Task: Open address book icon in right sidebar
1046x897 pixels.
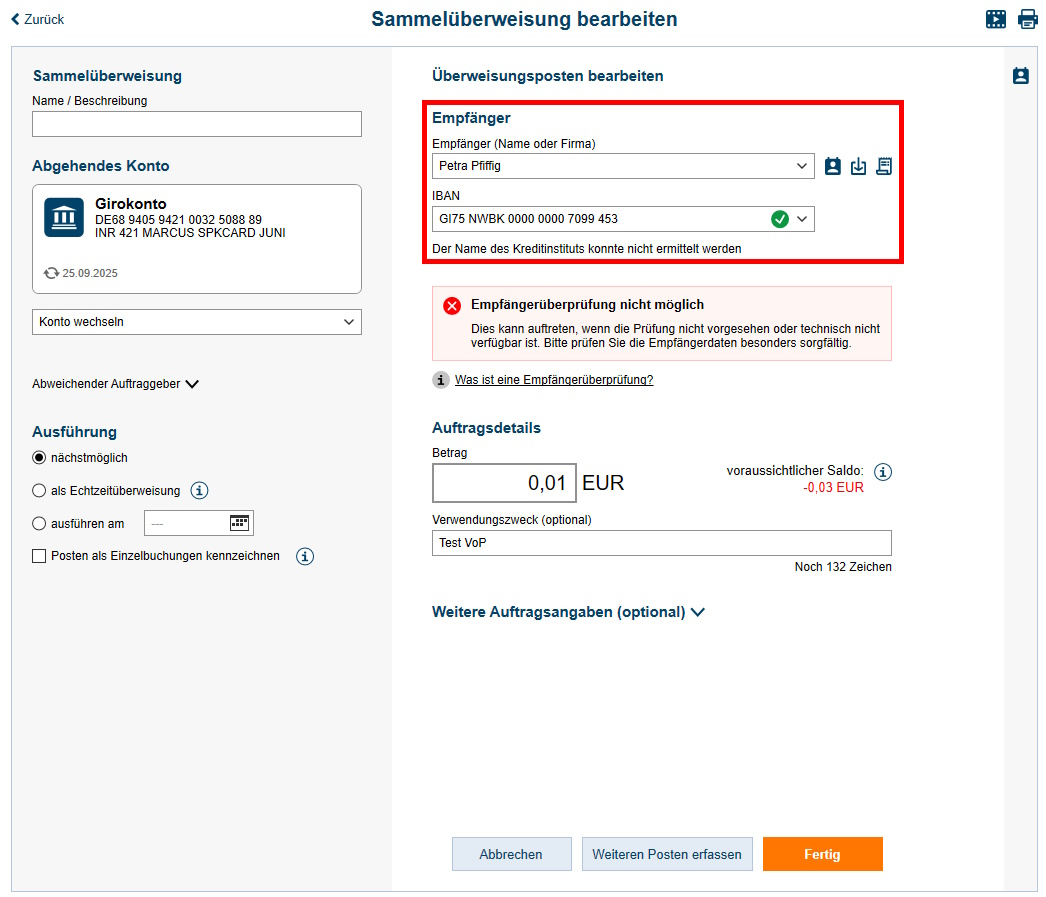Action: tap(1020, 76)
